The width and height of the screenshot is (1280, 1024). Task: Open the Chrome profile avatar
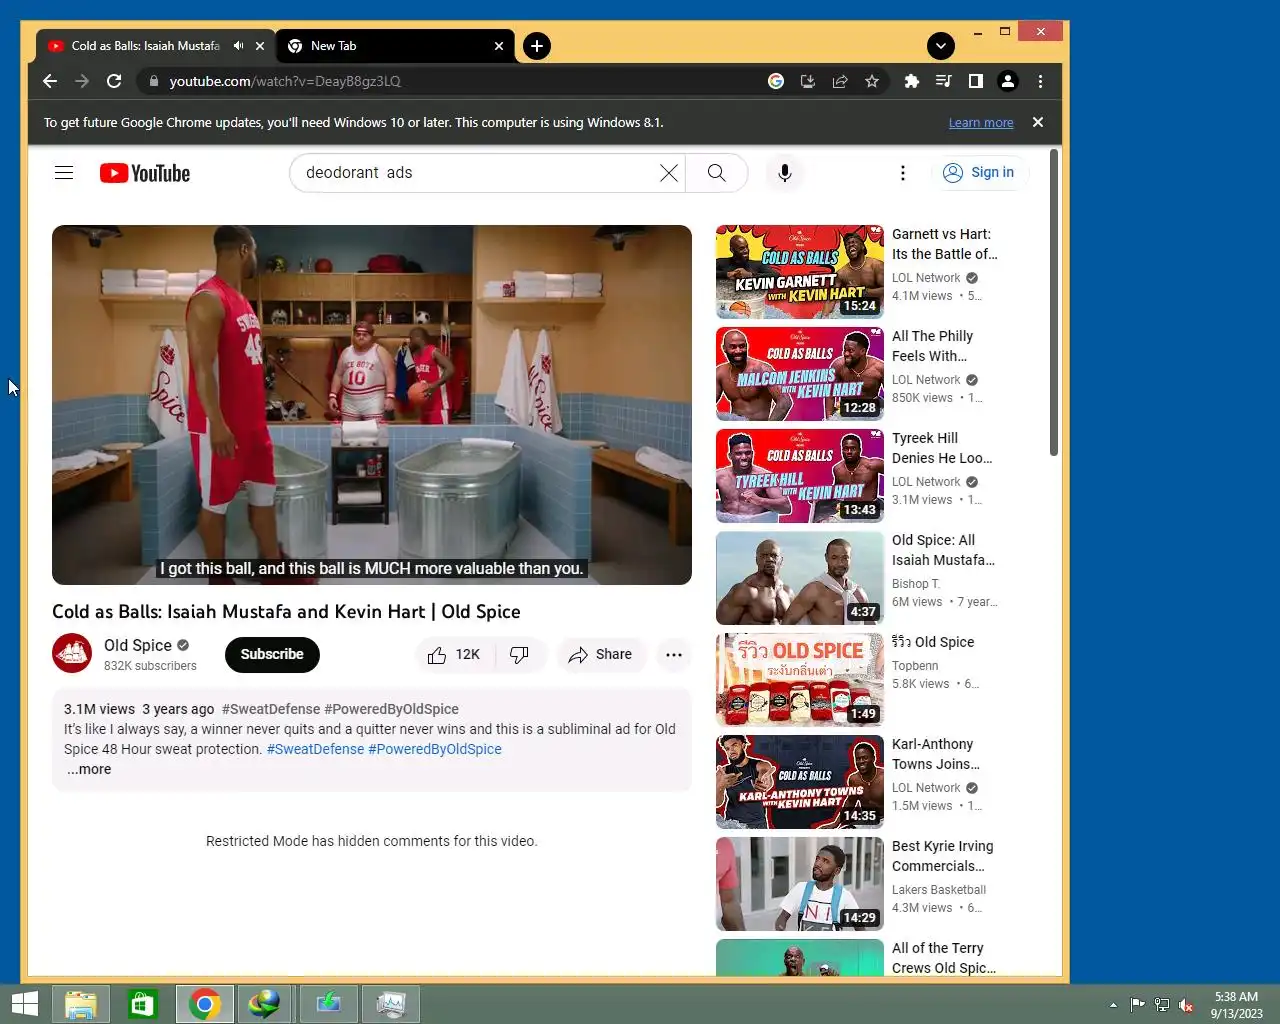[1008, 81]
